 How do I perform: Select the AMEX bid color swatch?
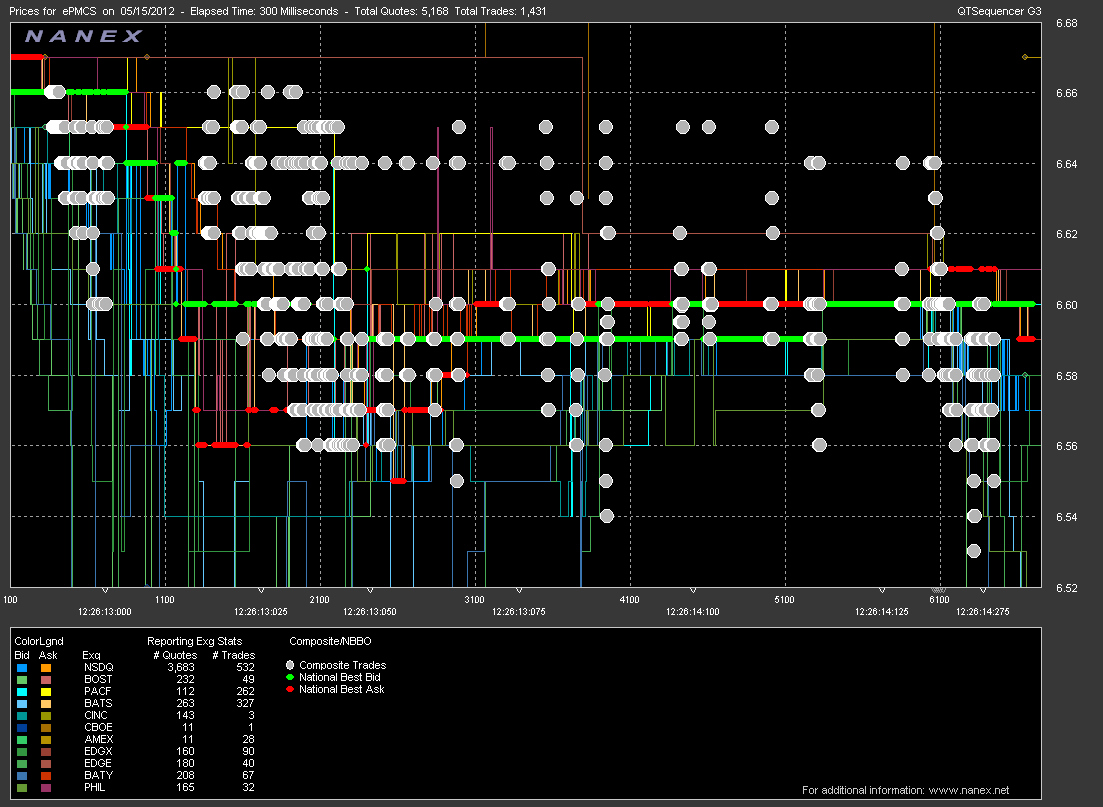22,739
